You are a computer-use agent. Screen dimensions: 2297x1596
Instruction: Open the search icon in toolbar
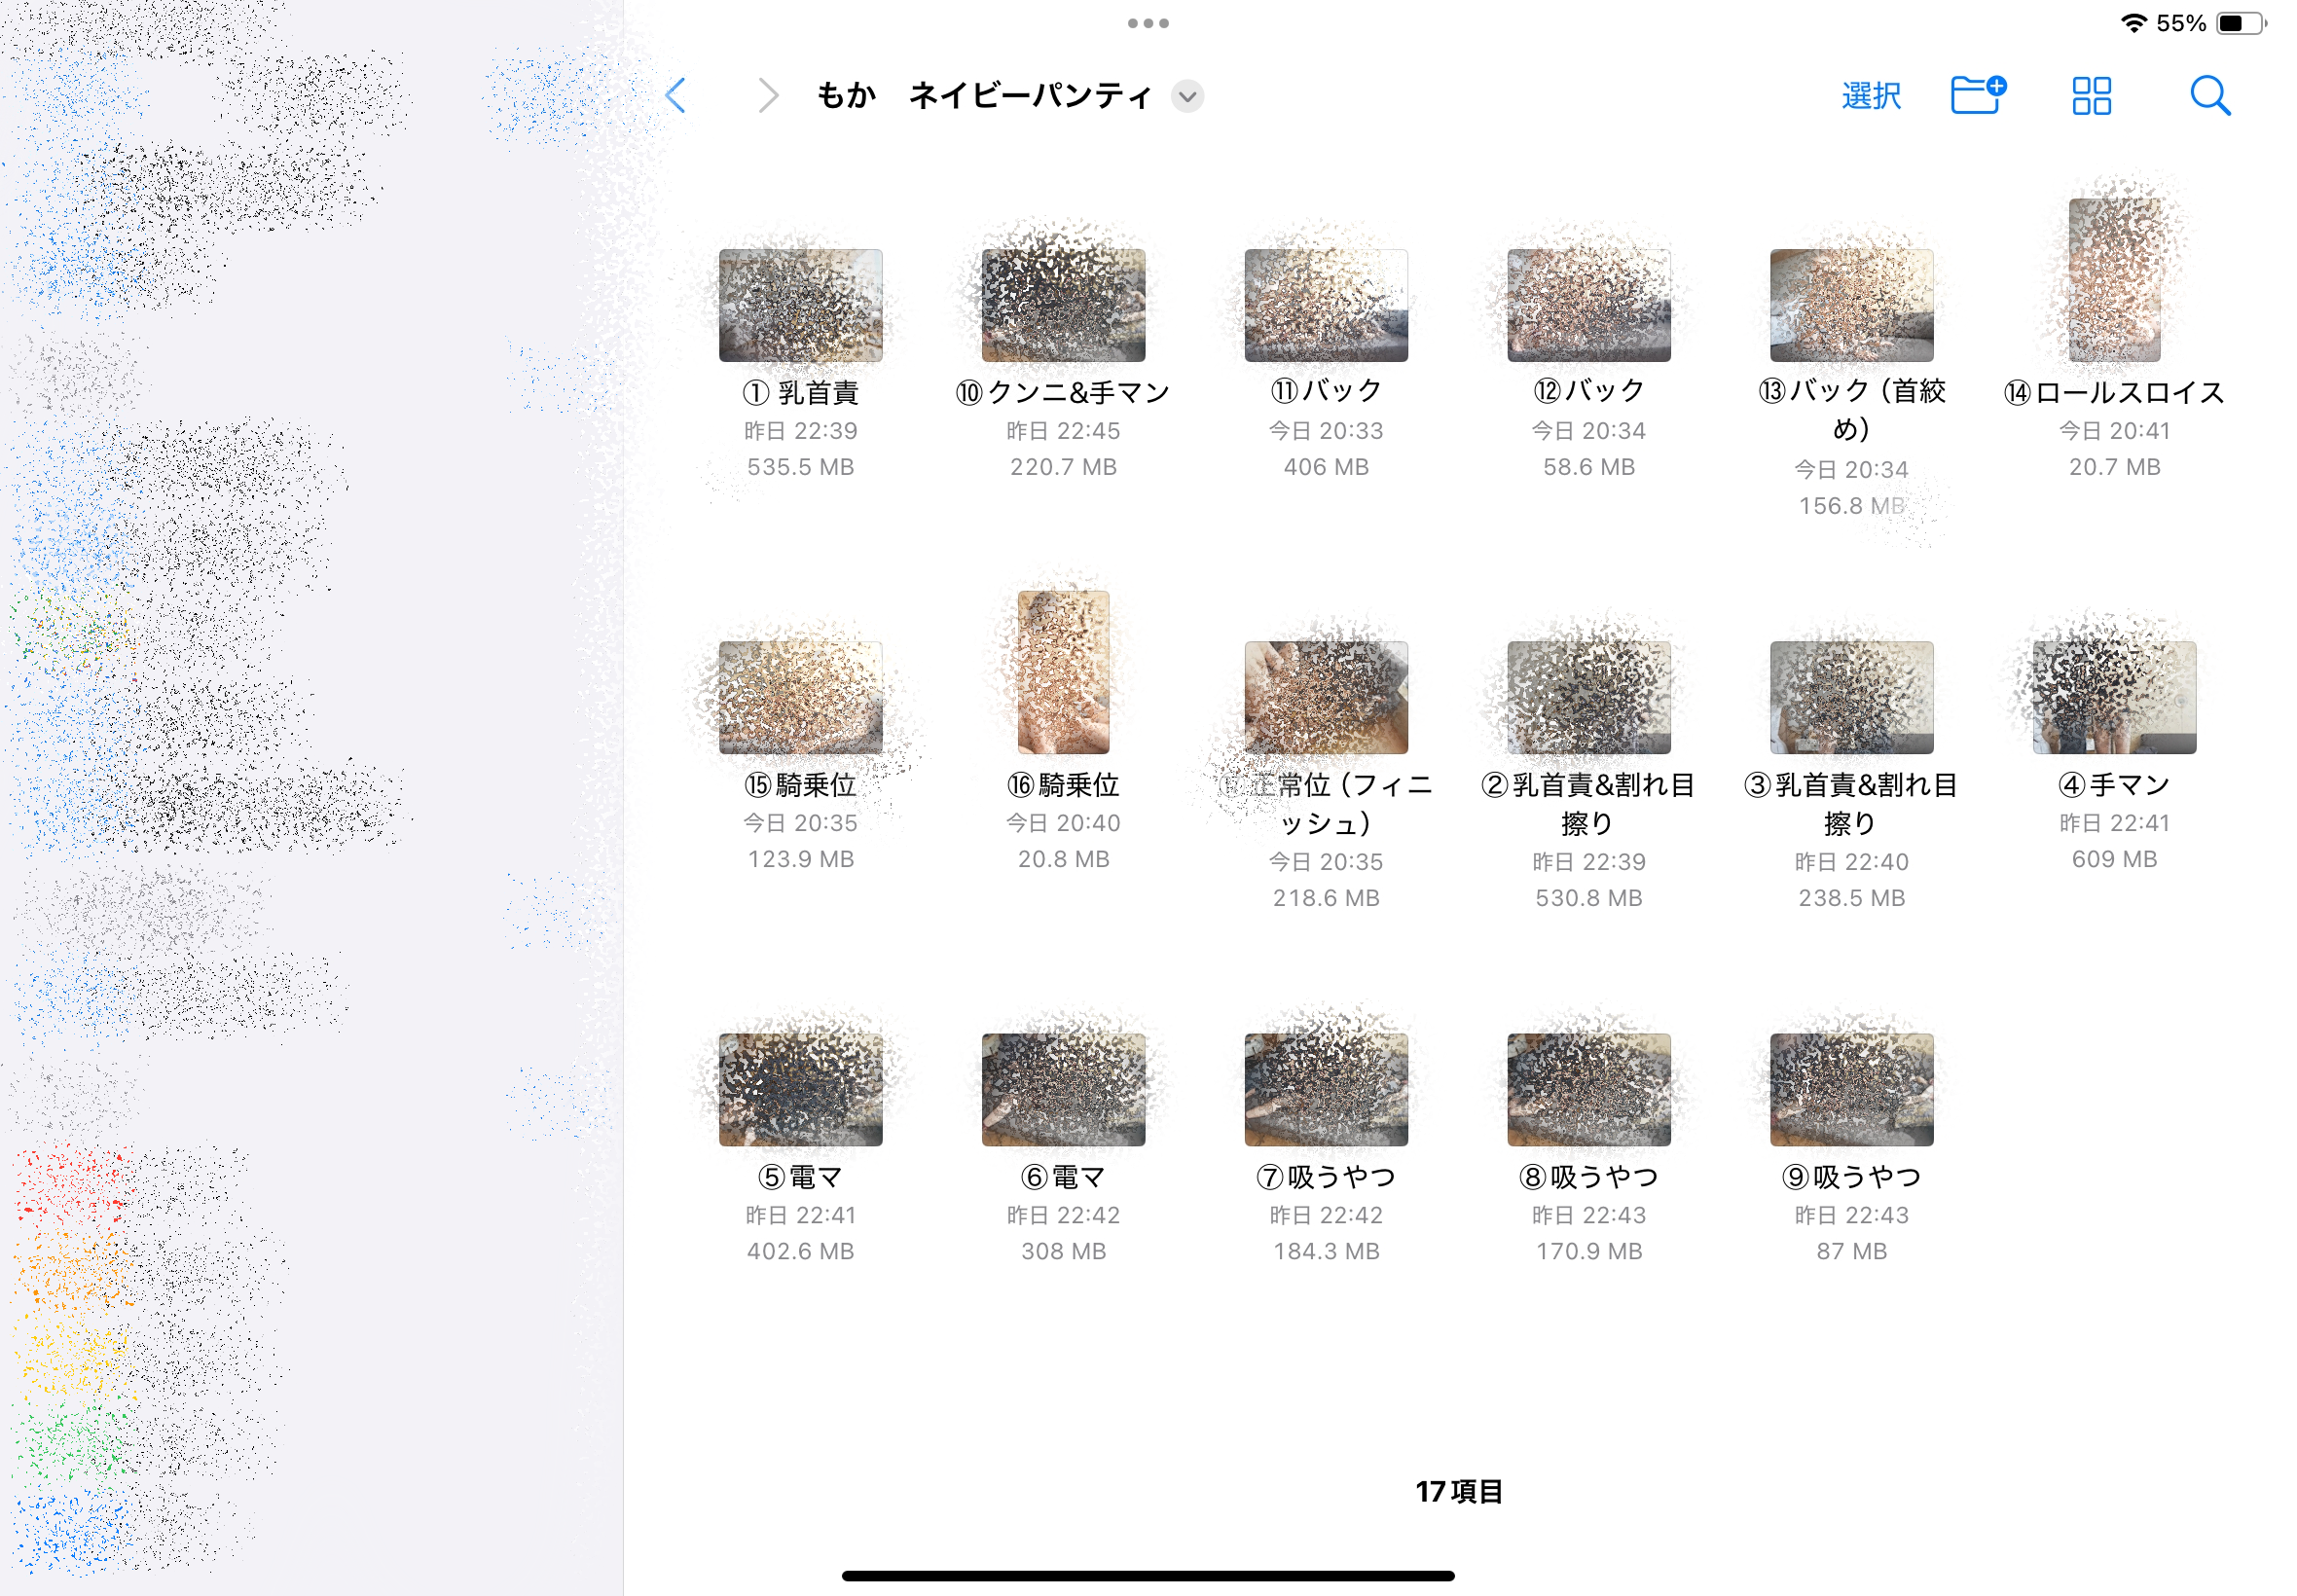tap(2211, 96)
